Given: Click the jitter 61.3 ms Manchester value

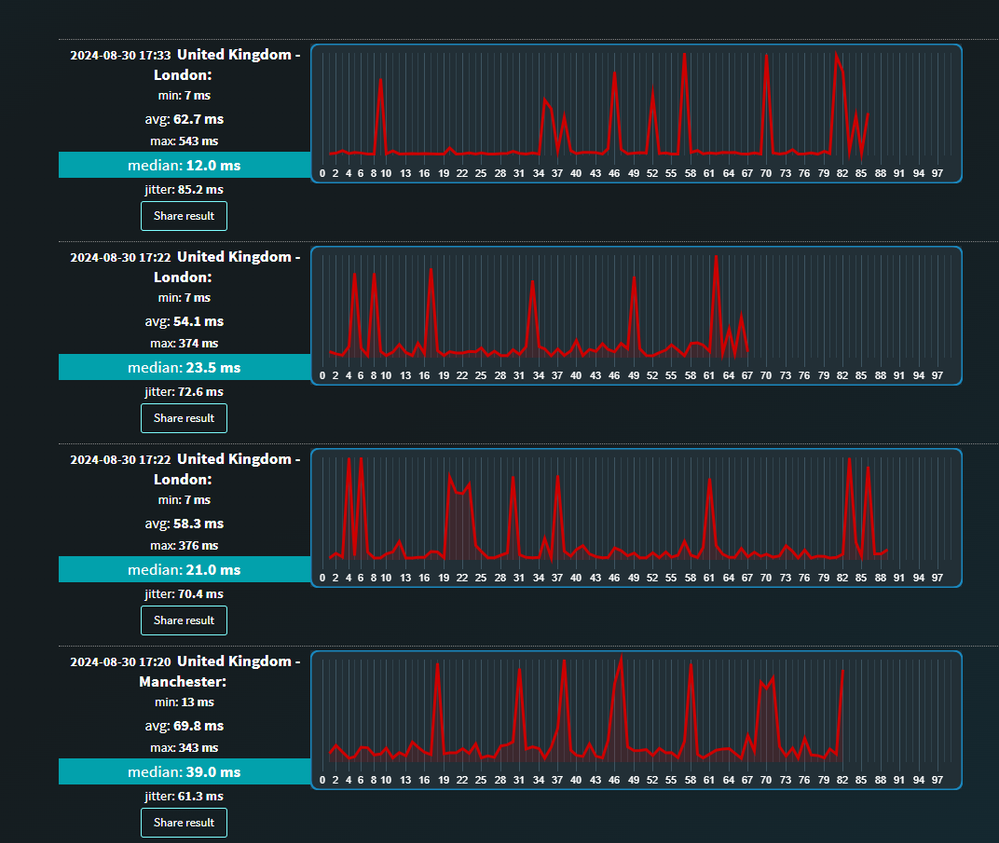Looking at the screenshot, I should coord(183,795).
